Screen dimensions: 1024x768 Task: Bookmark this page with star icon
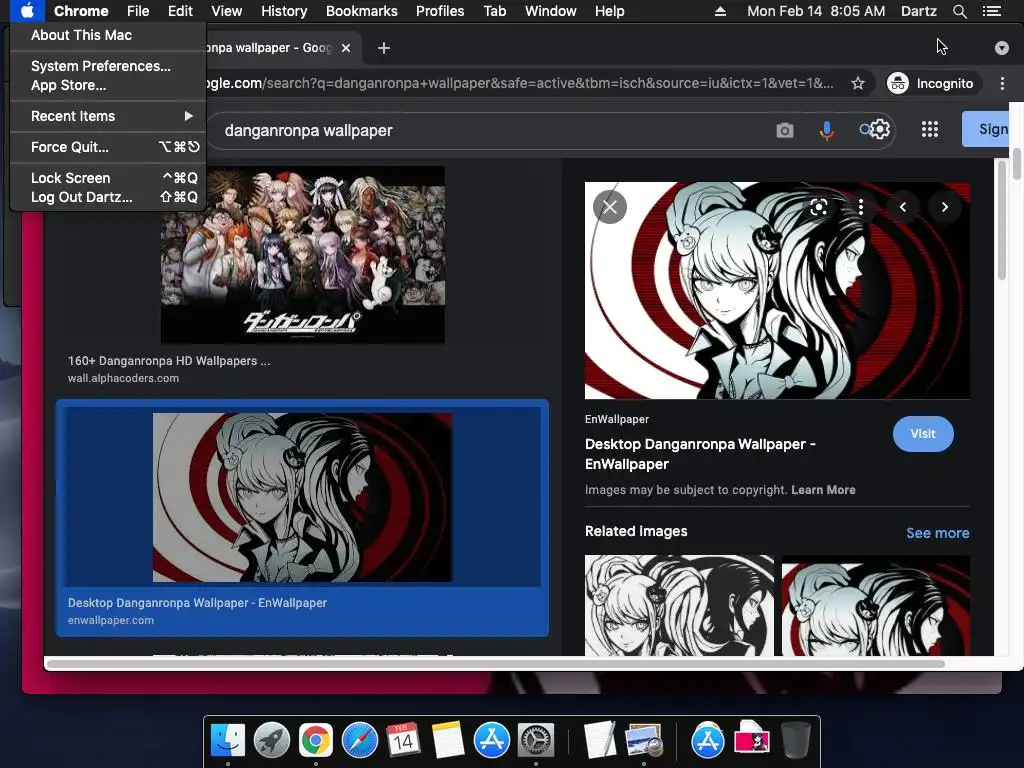click(x=857, y=83)
